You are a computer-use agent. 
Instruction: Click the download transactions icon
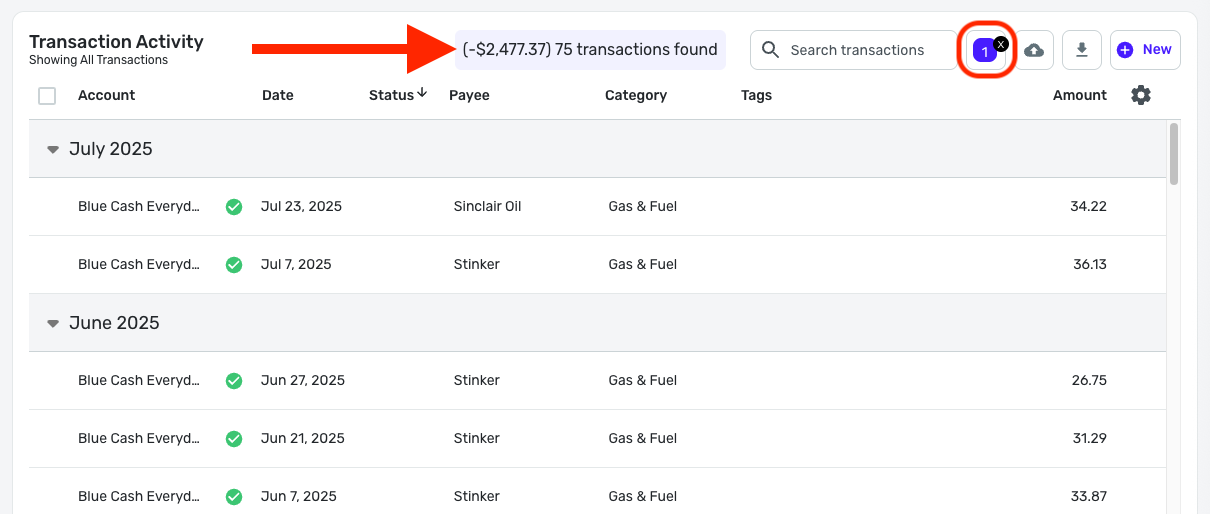1081,50
